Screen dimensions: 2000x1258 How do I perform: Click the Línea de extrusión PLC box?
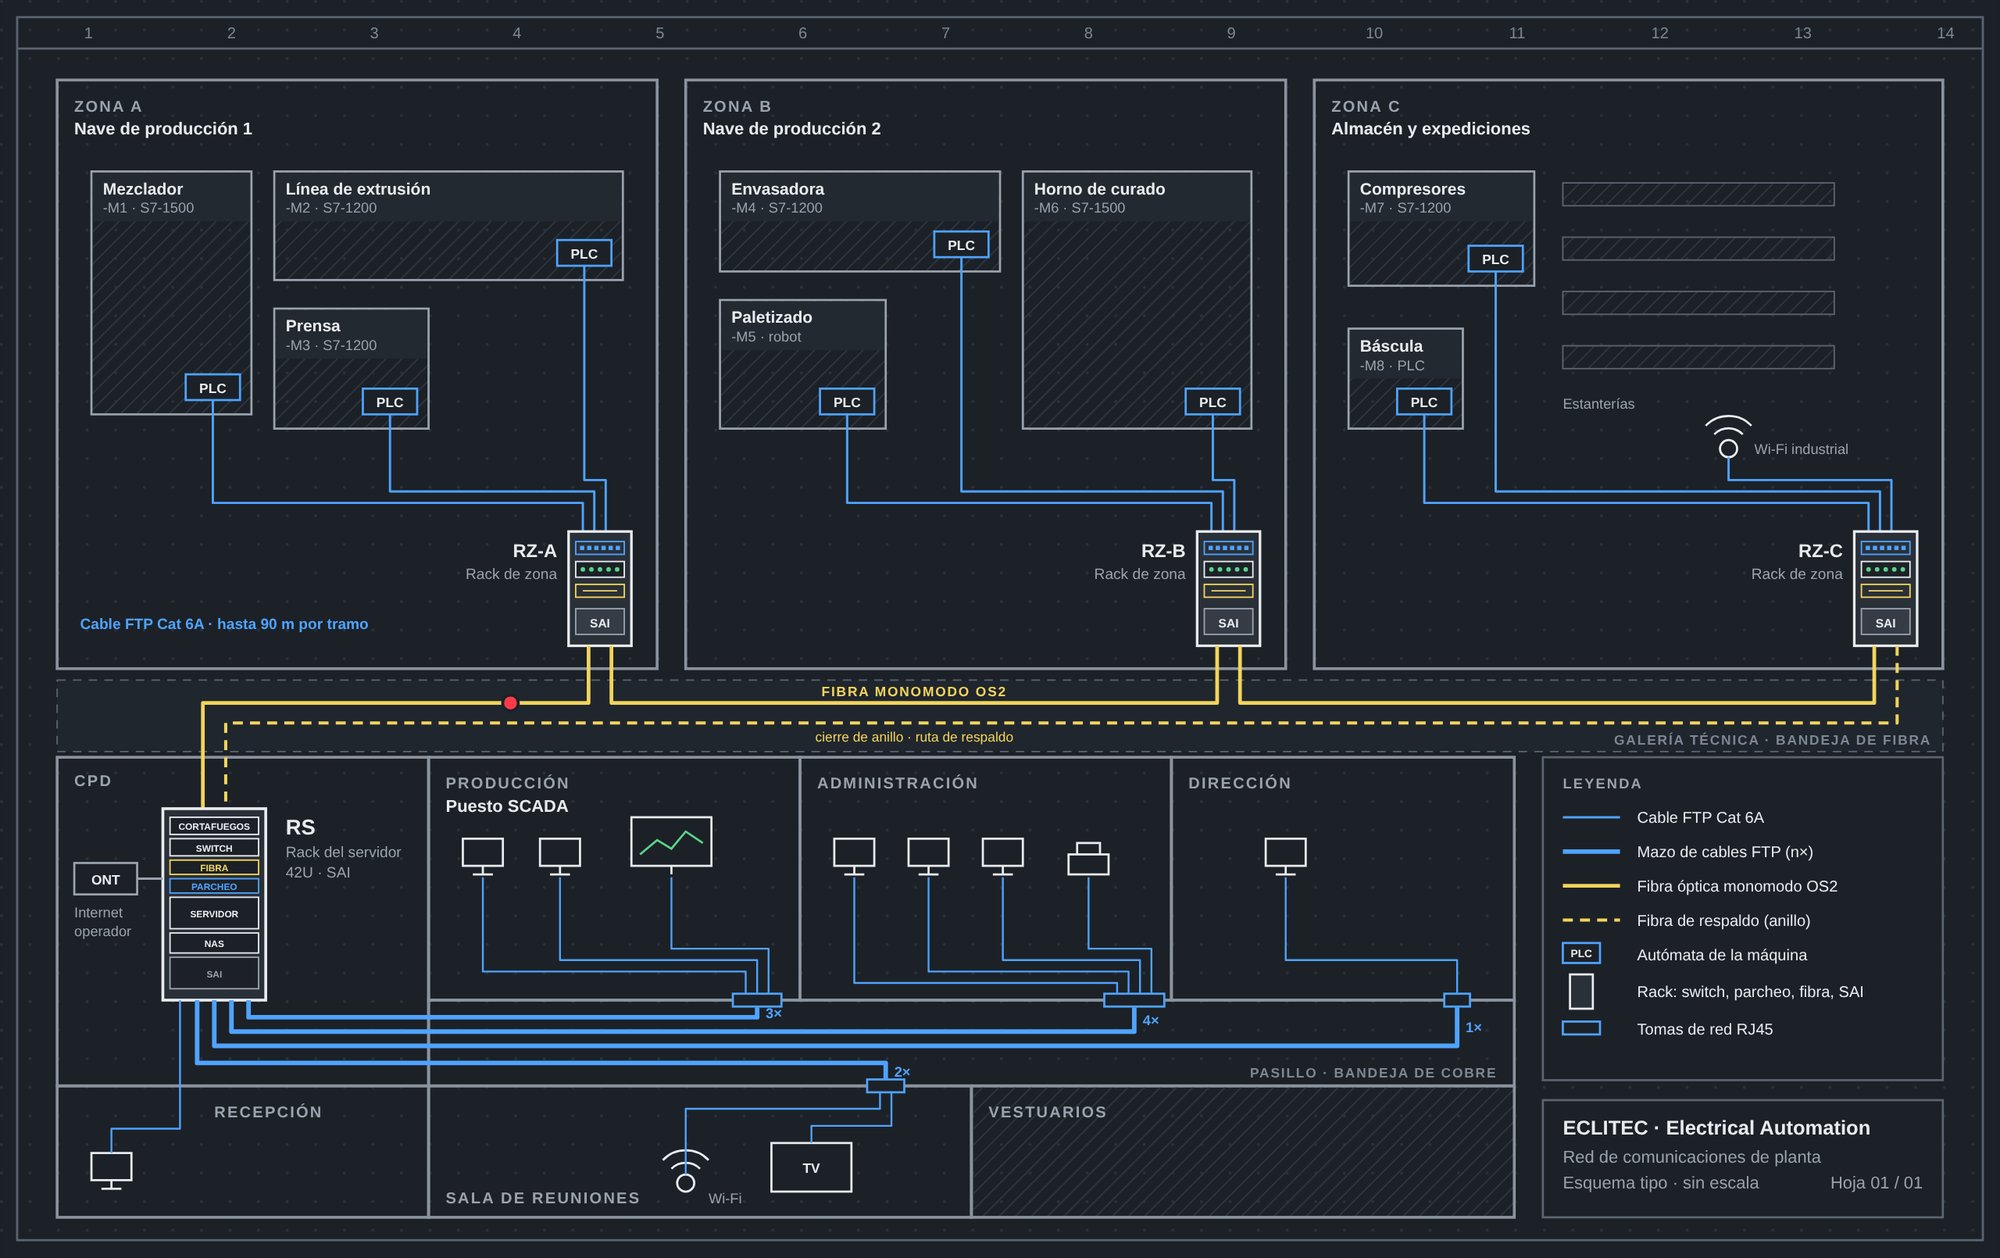(x=584, y=254)
